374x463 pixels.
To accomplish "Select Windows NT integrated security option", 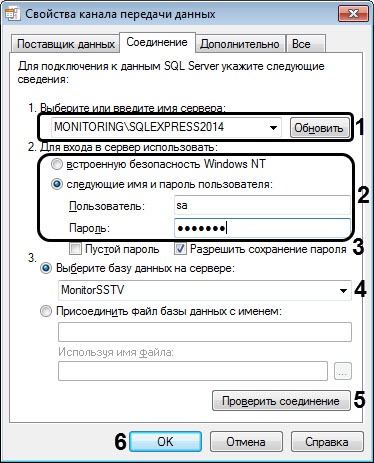I will tap(57, 164).
